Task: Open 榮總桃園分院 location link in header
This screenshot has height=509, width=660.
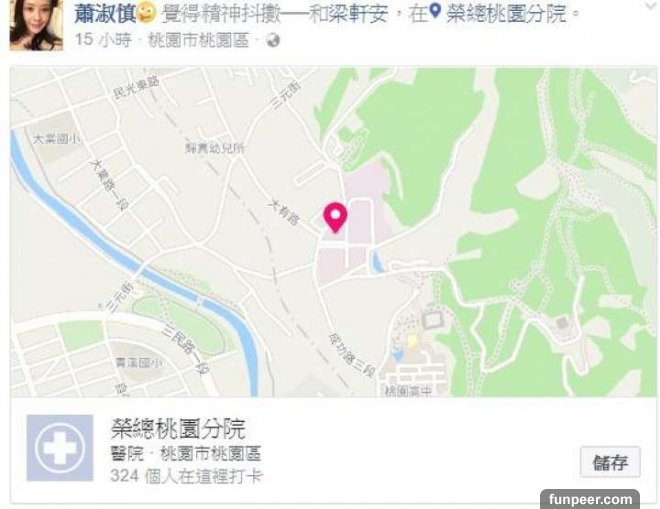Action: coord(506,14)
